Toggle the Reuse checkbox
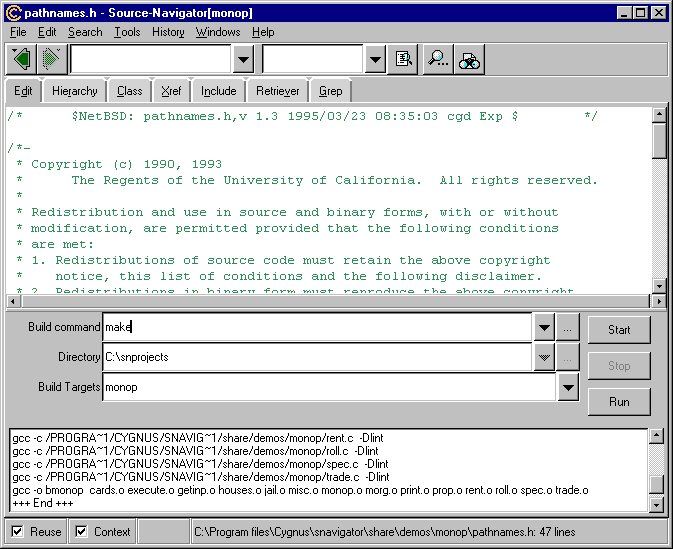The width and height of the screenshot is (673, 549). (18, 531)
